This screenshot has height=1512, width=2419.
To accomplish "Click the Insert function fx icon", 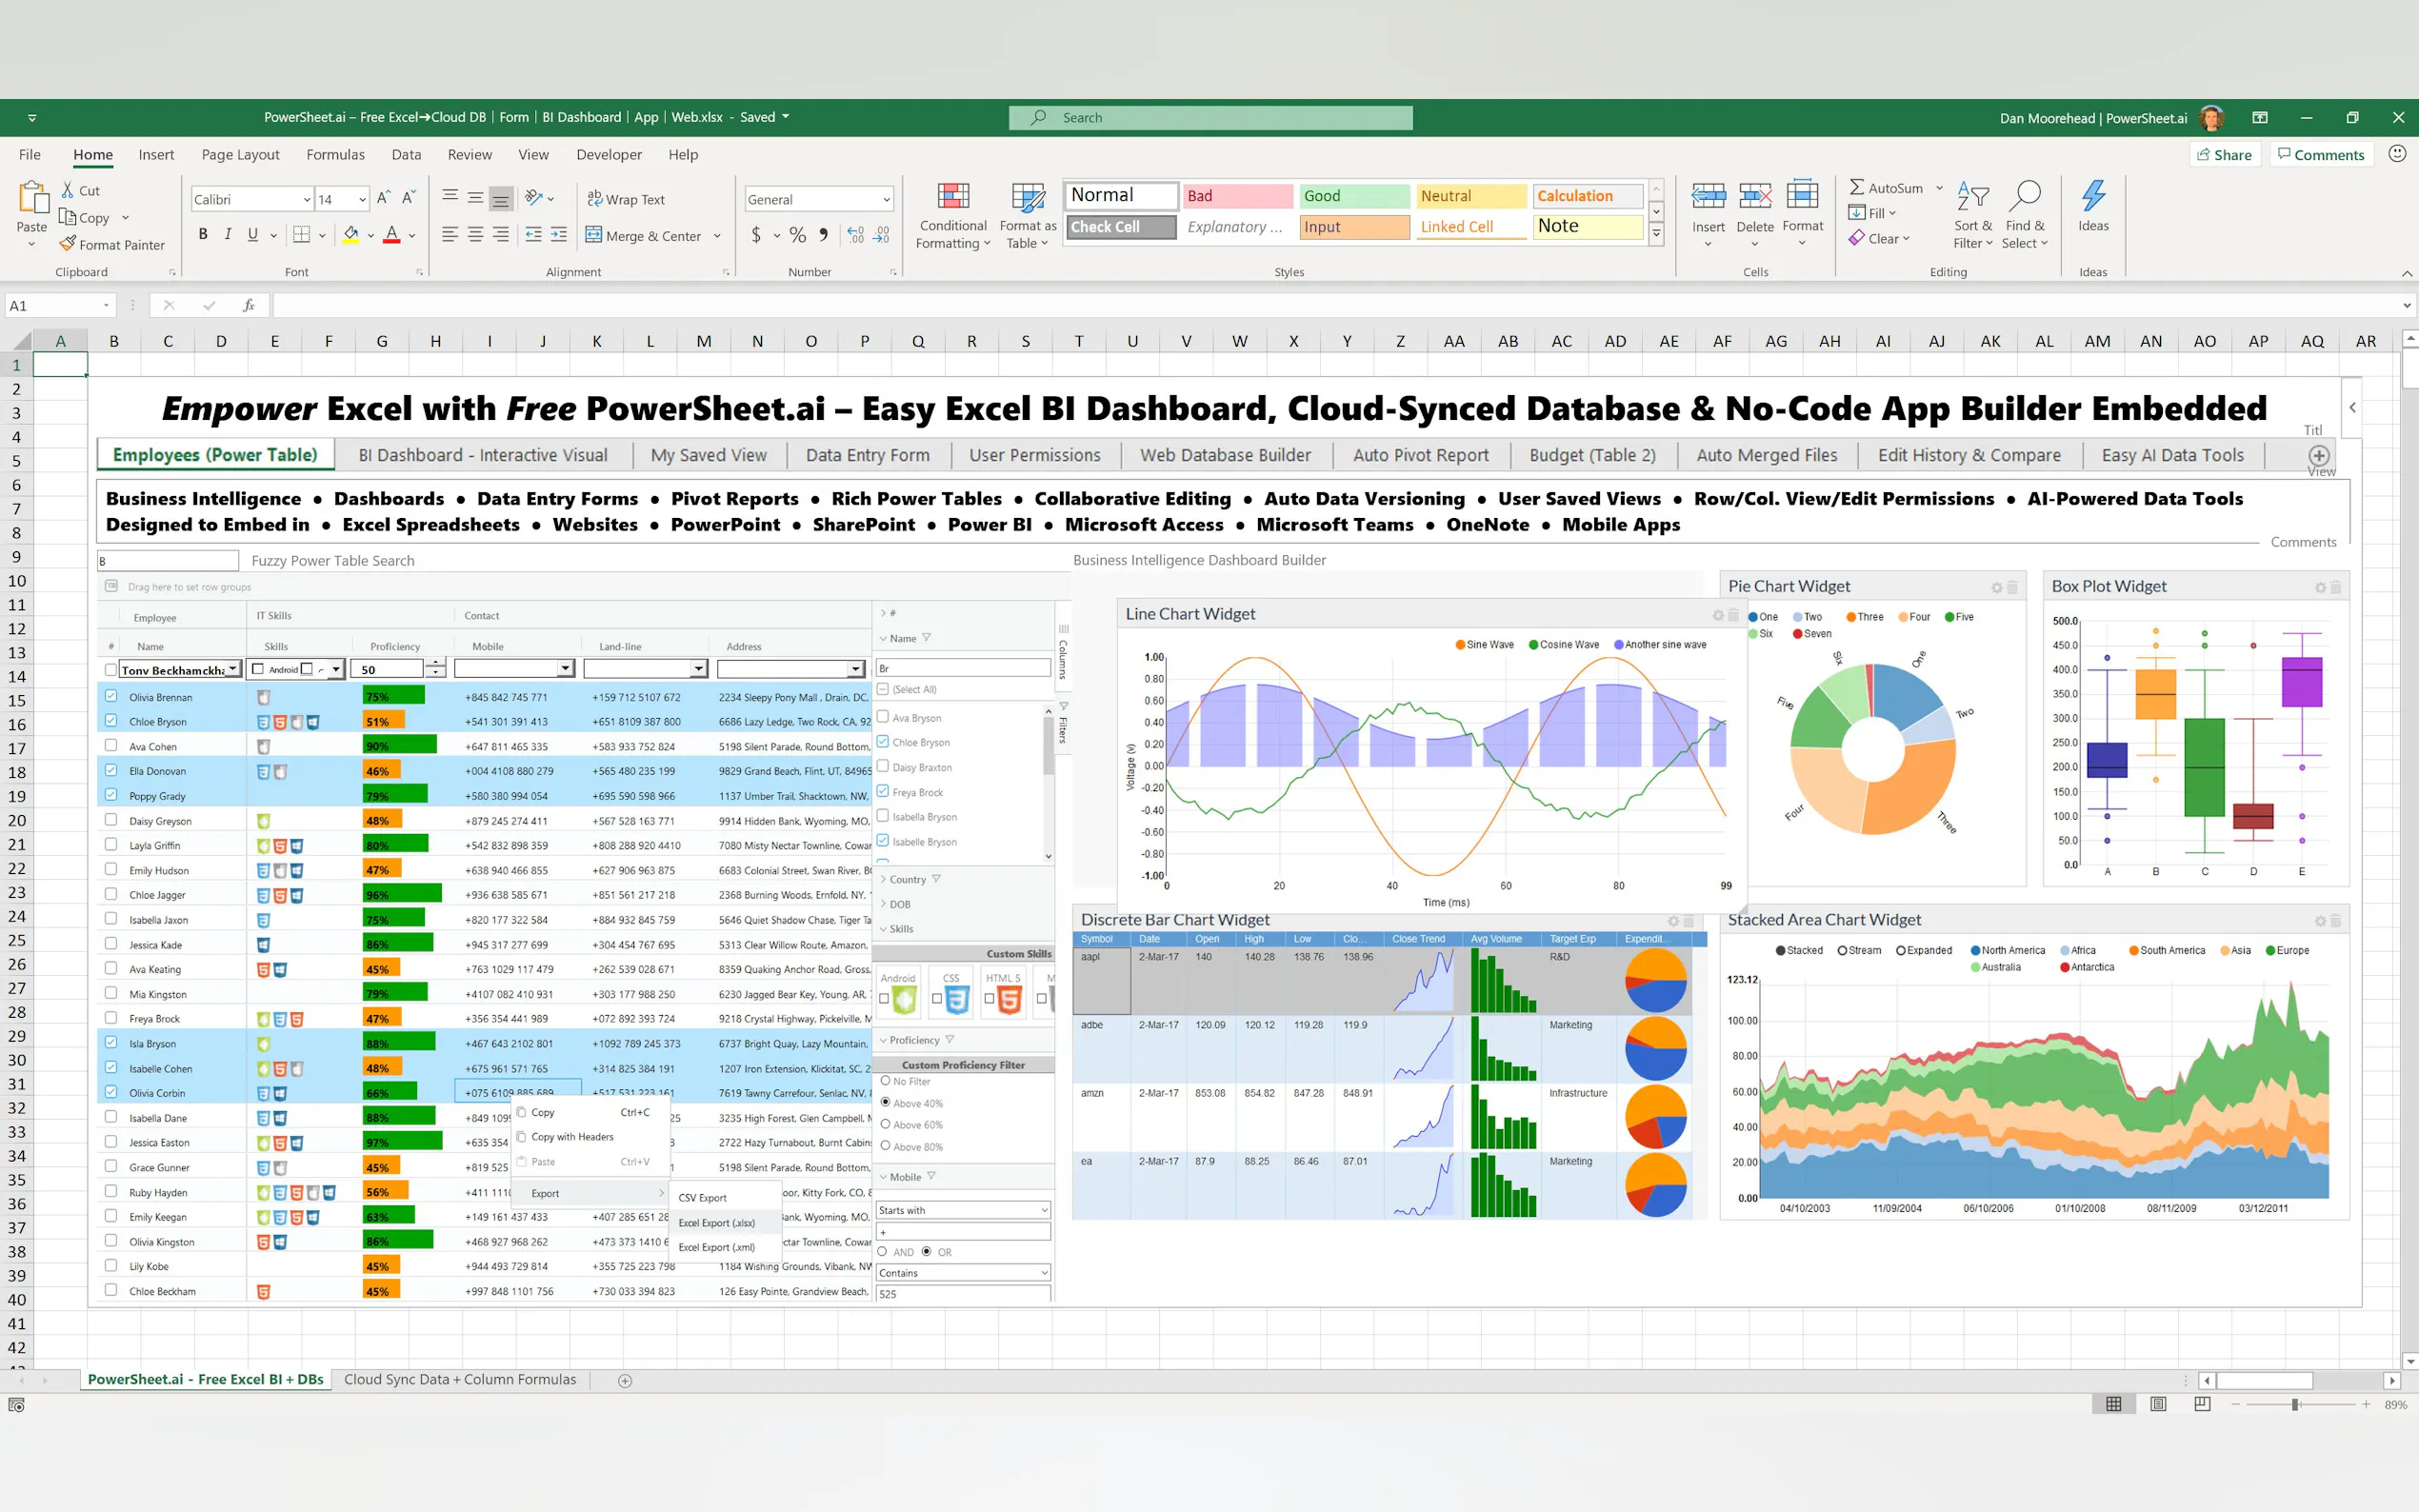I will 248,305.
